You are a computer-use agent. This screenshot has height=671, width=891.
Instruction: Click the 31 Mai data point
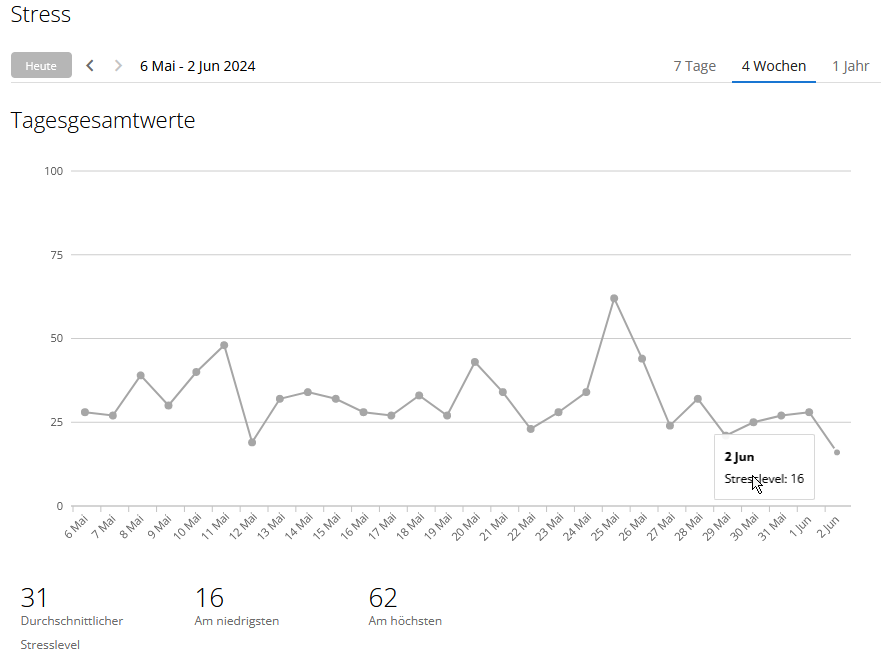[x=781, y=415]
